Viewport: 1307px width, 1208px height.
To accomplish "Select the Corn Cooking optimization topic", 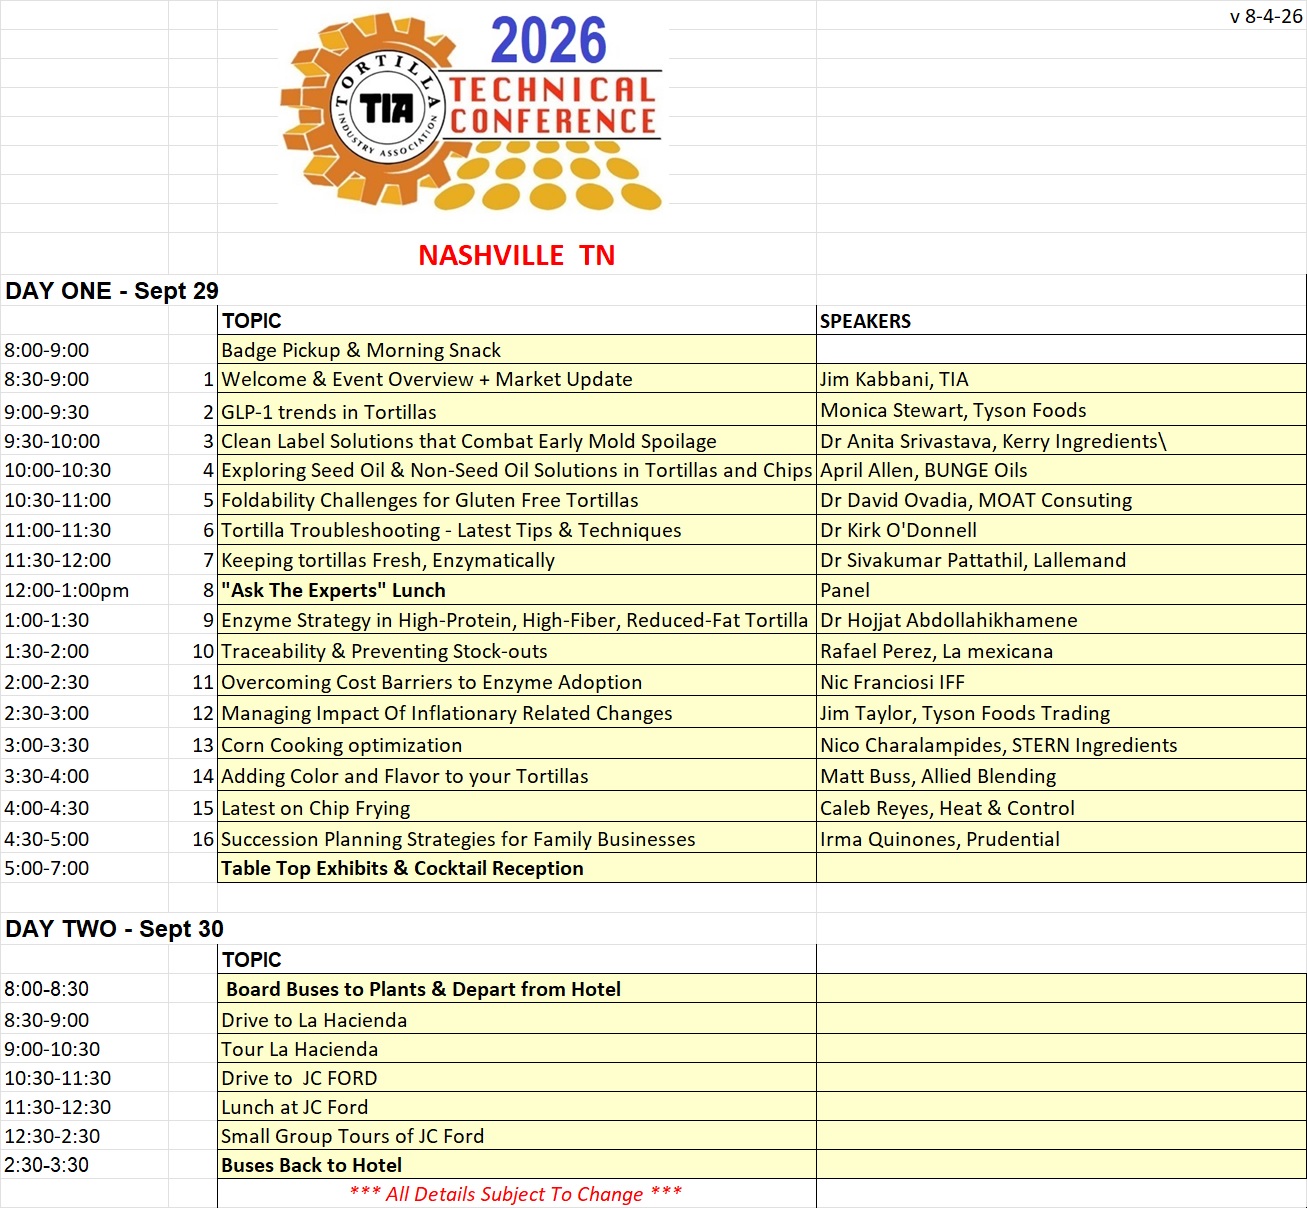I will (517, 745).
